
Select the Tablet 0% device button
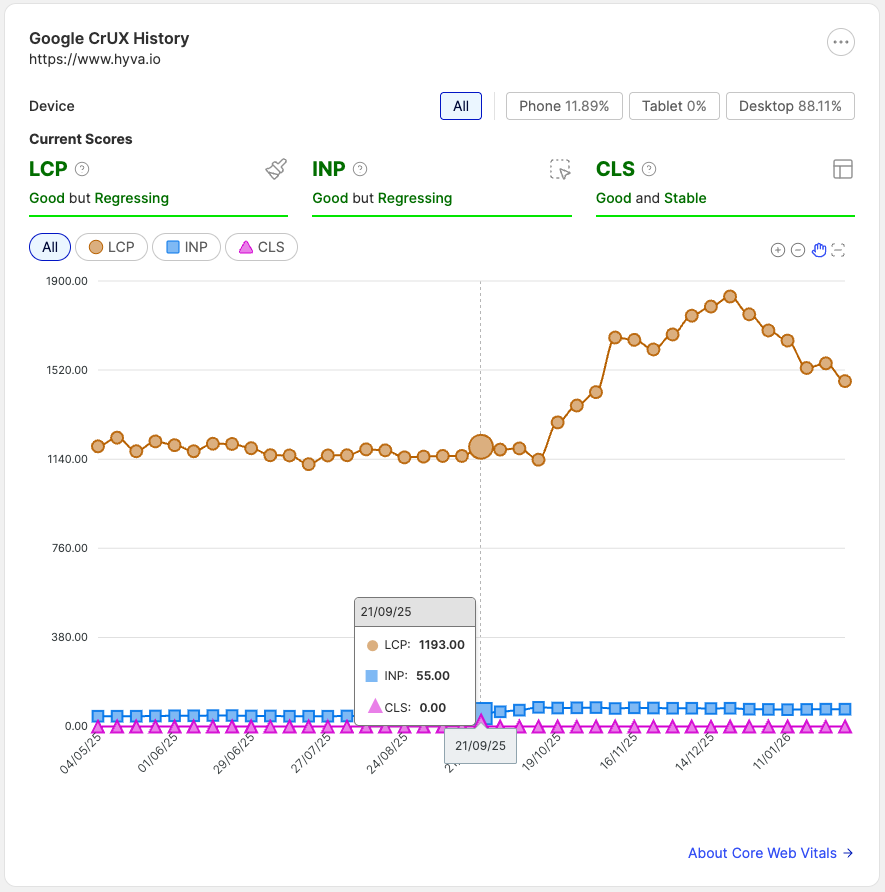[x=674, y=105]
